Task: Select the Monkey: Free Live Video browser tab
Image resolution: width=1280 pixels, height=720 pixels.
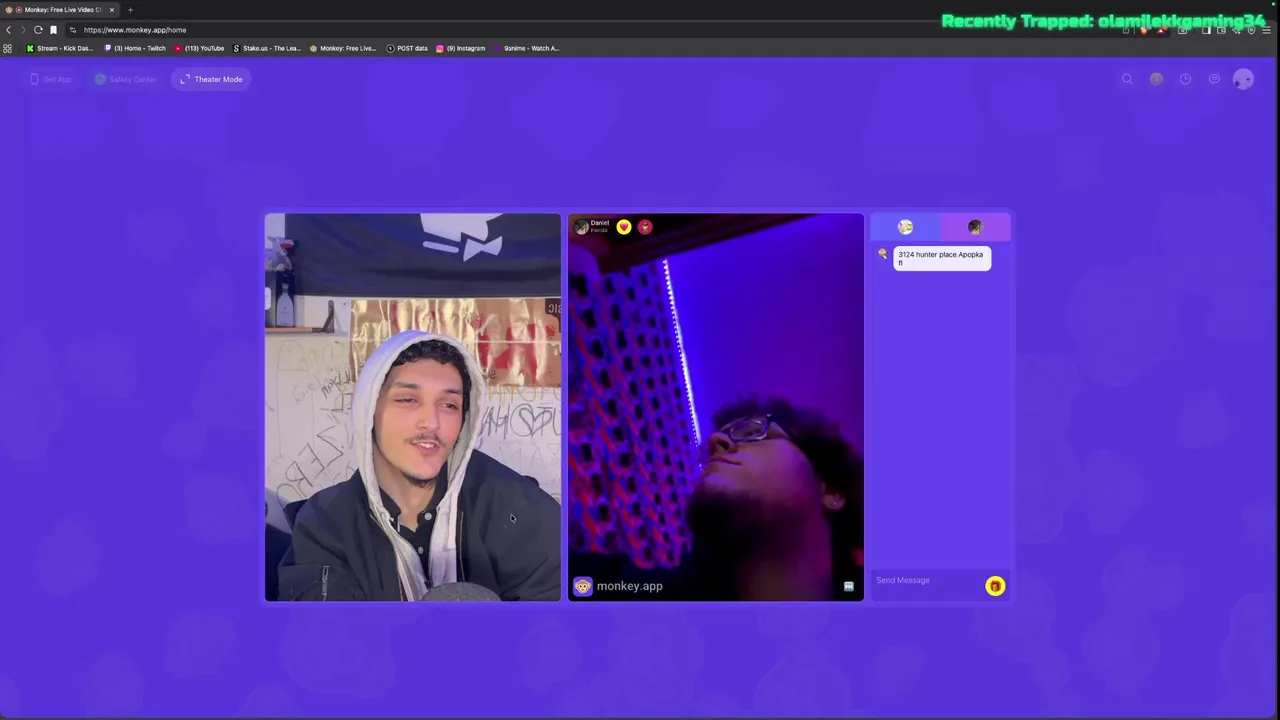Action: pos(60,10)
